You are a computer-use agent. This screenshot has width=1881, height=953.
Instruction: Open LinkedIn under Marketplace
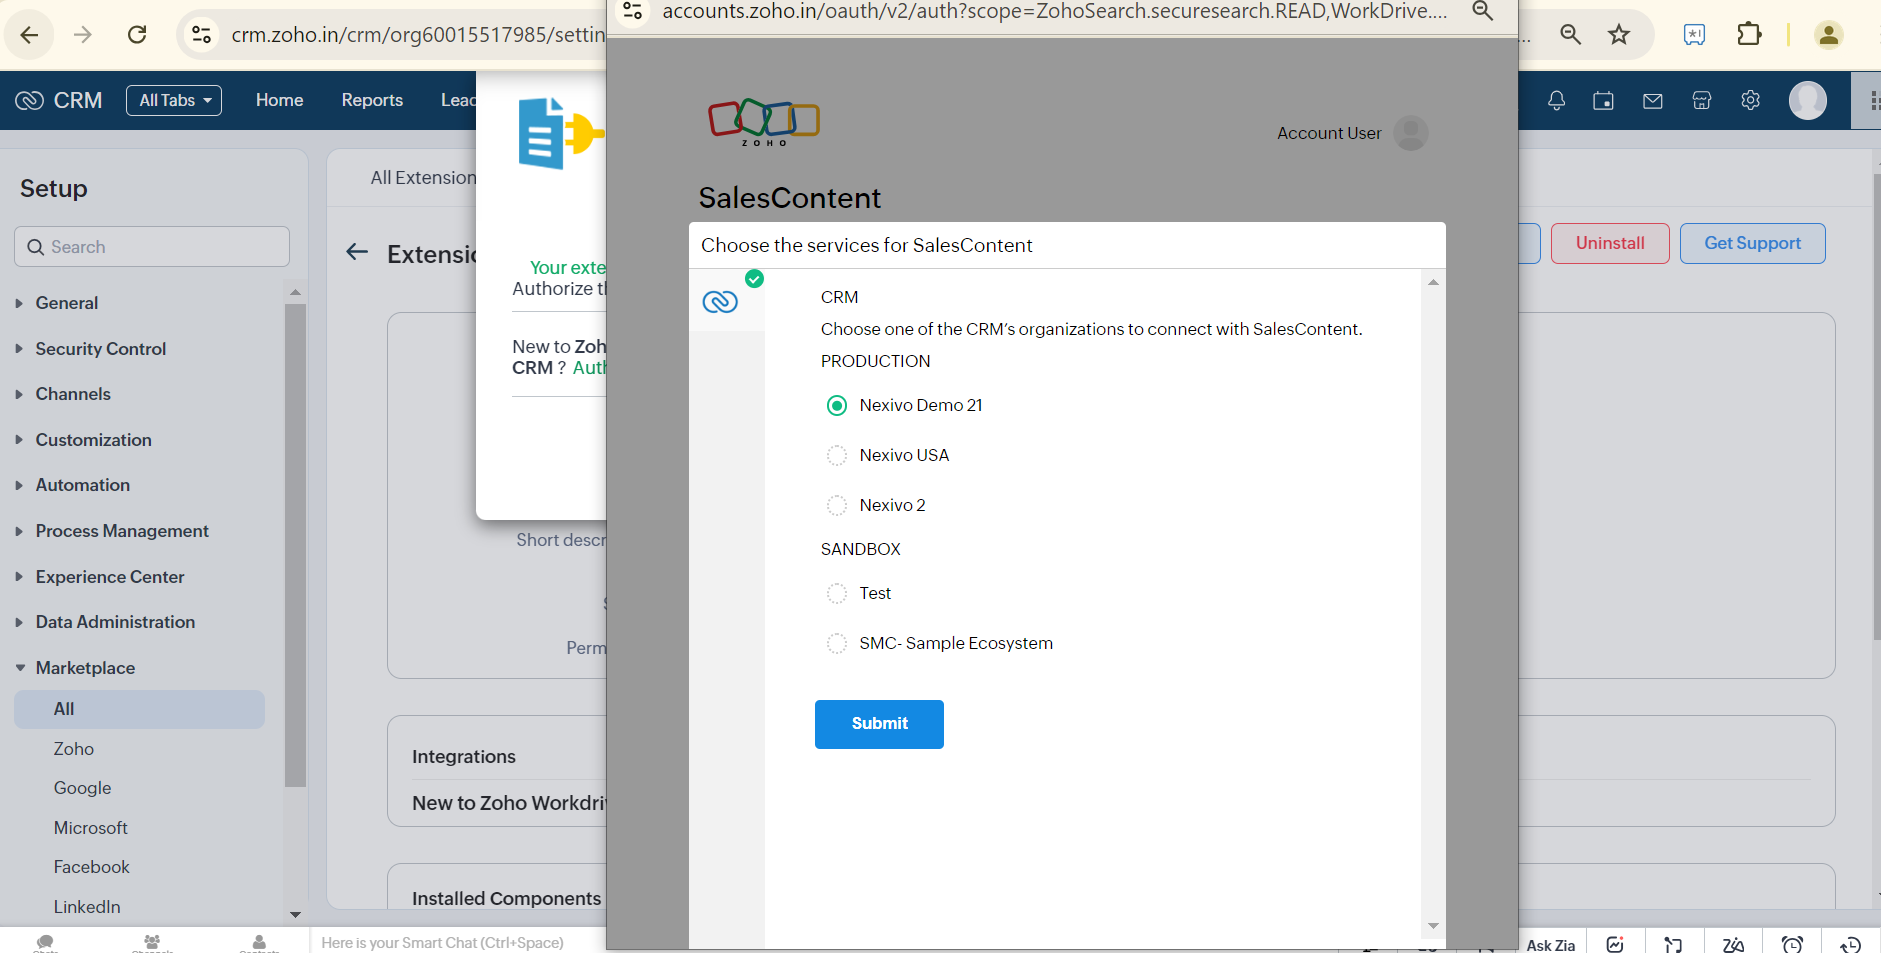[87, 907]
